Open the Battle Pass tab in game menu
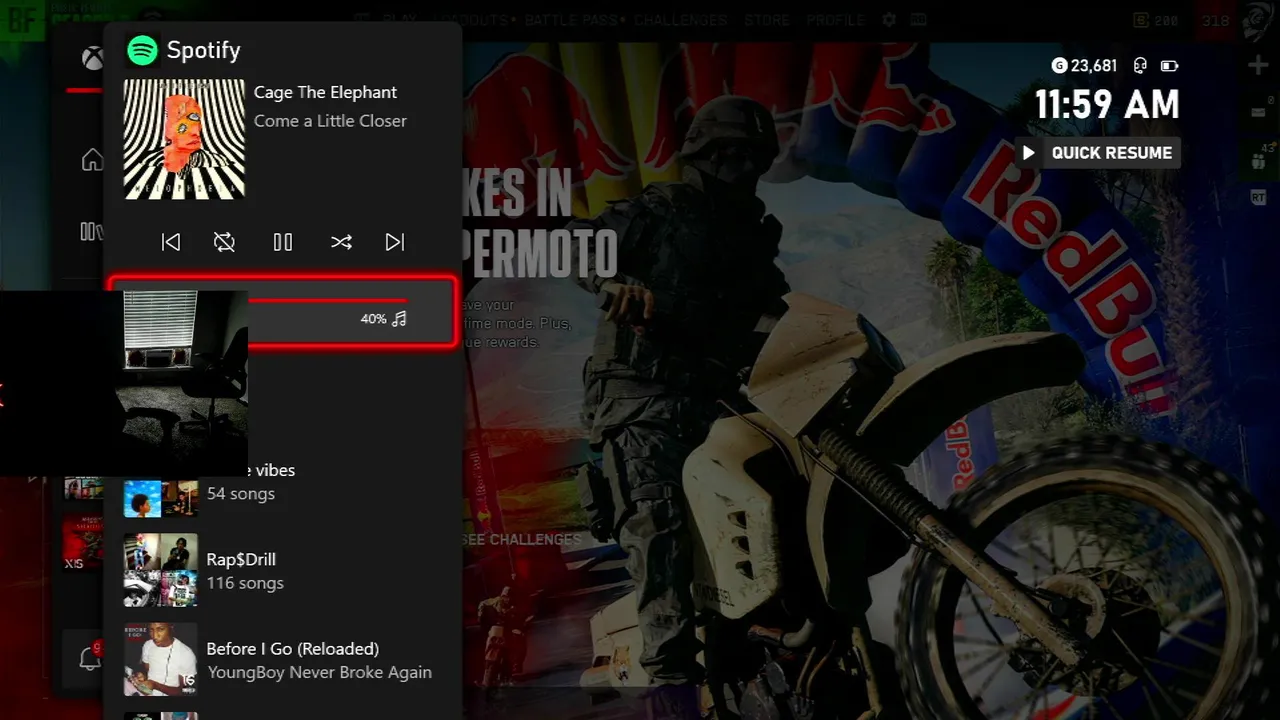 [x=572, y=20]
